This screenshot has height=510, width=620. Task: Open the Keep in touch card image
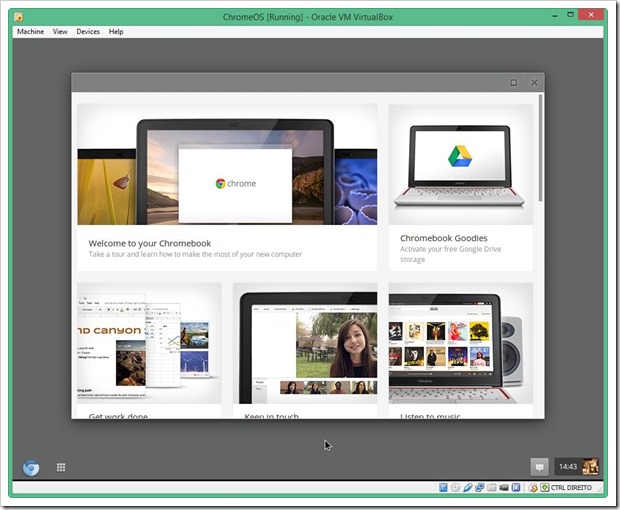(305, 343)
